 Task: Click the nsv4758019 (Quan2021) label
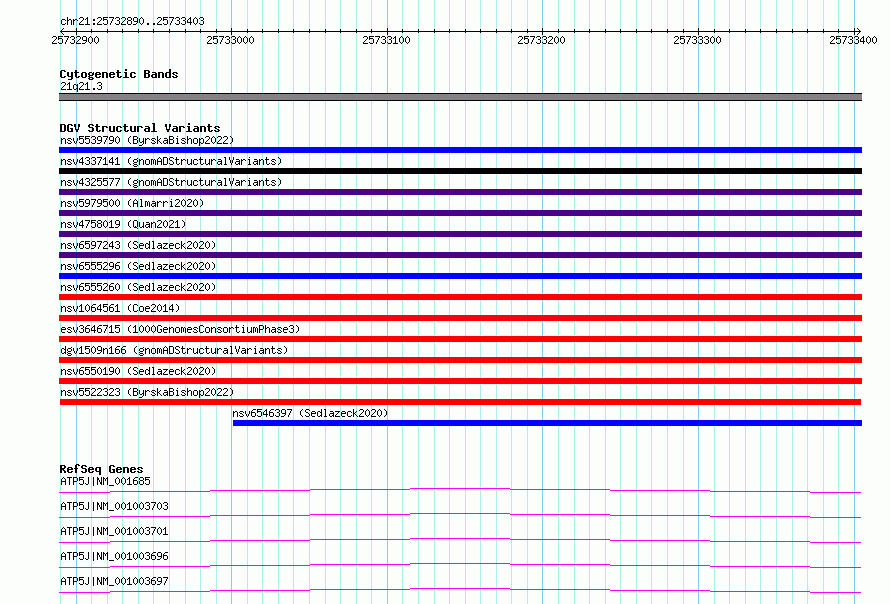[x=123, y=224]
